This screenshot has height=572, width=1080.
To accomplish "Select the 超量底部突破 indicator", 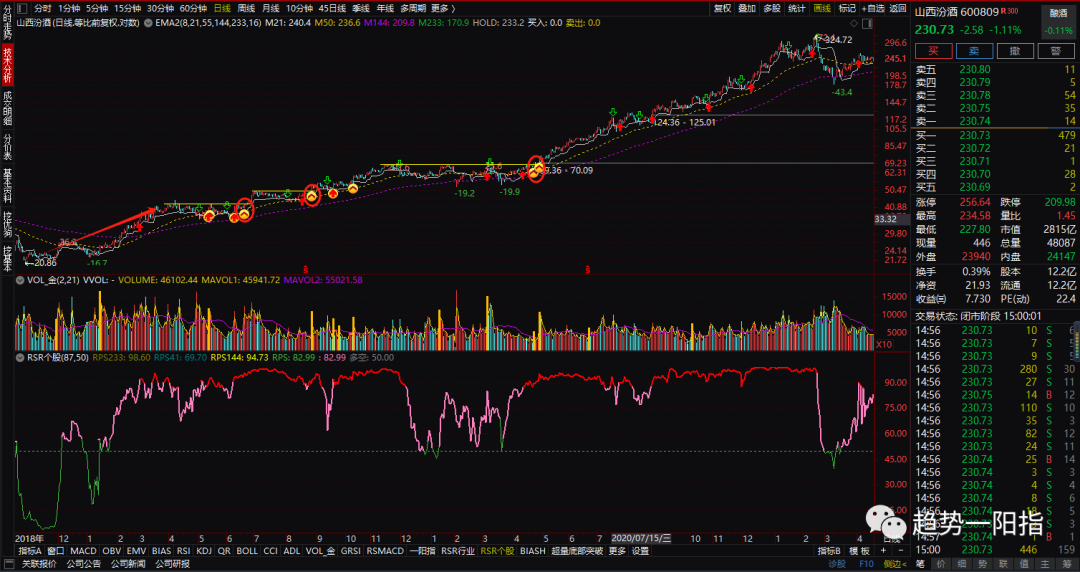I will click(x=577, y=551).
